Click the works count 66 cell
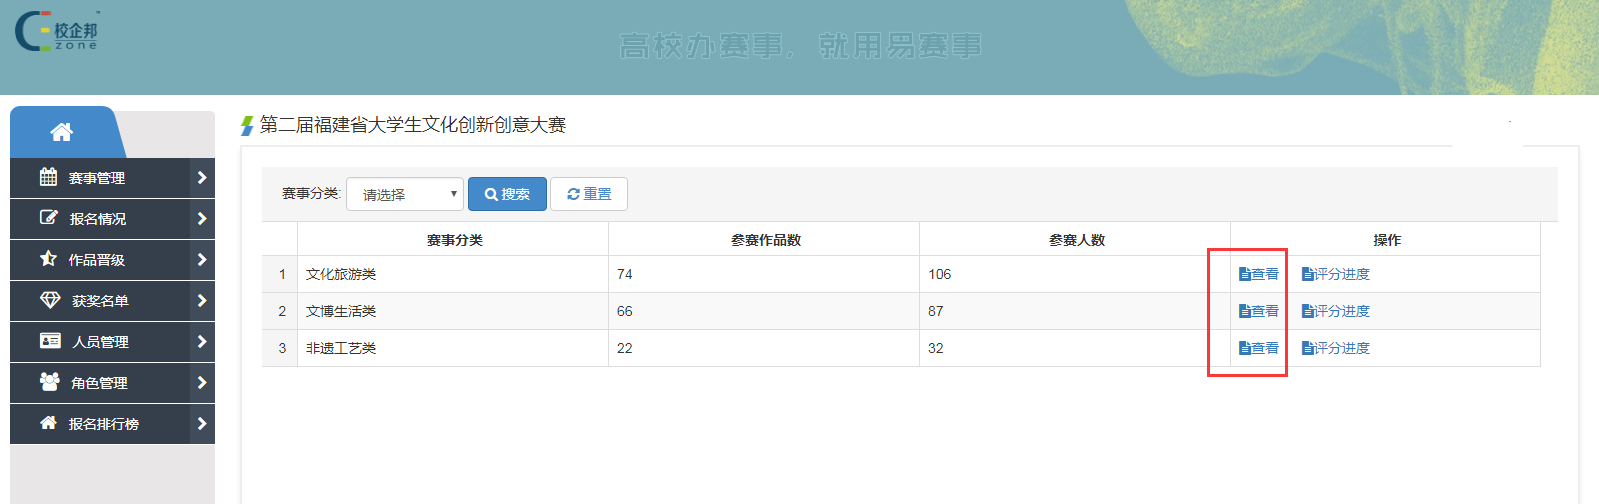Image resolution: width=1599 pixels, height=504 pixels. coord(764,311)
